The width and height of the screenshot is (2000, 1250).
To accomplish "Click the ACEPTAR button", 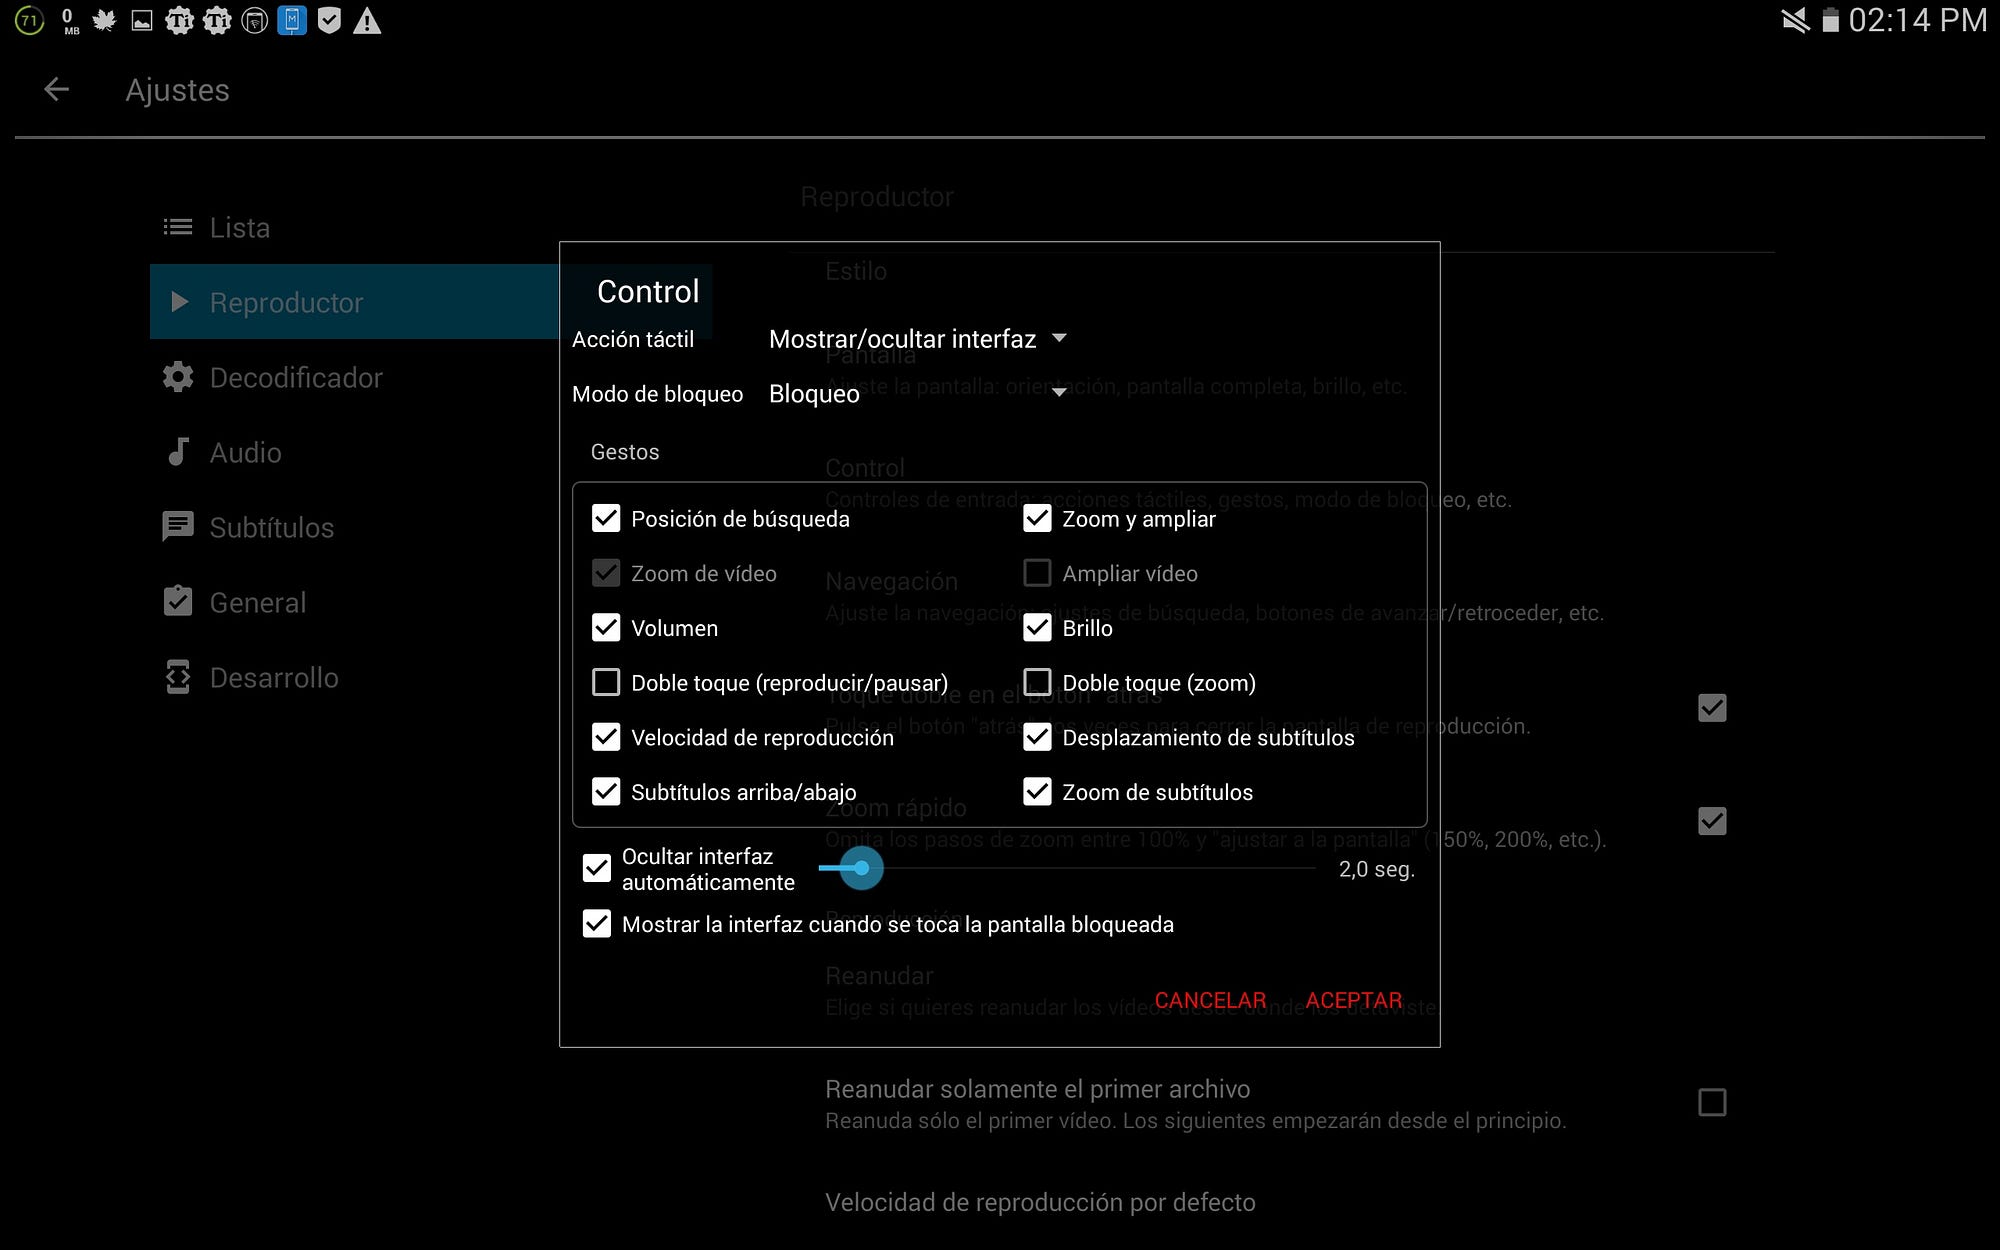I will pyautogui.click(x=1354, y=1000).
